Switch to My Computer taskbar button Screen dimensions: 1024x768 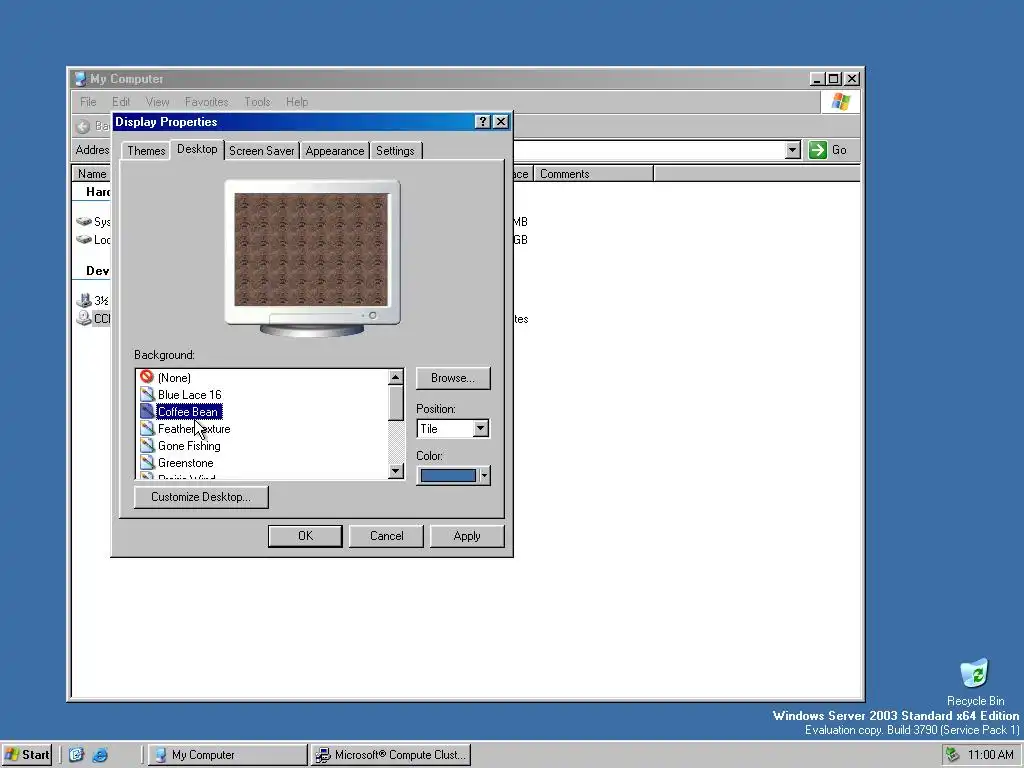[x=227, y=754]
